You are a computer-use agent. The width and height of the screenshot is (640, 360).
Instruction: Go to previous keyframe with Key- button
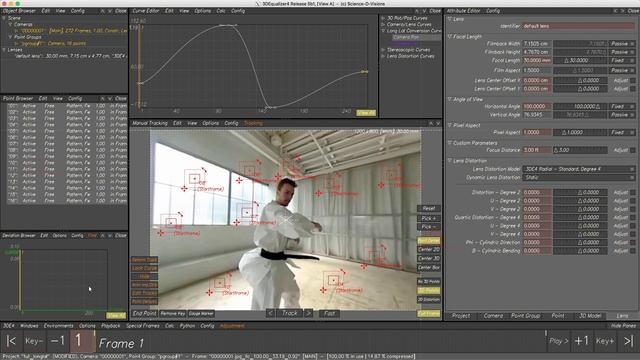point(34,341)
